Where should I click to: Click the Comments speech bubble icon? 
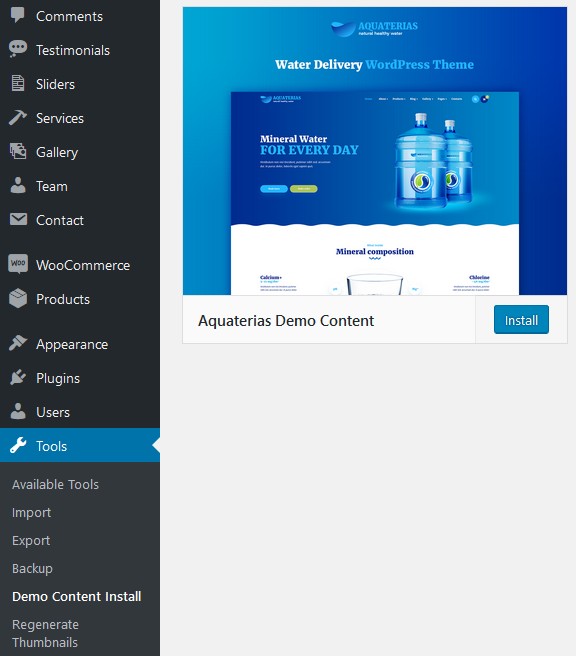(x=18, y=15)
